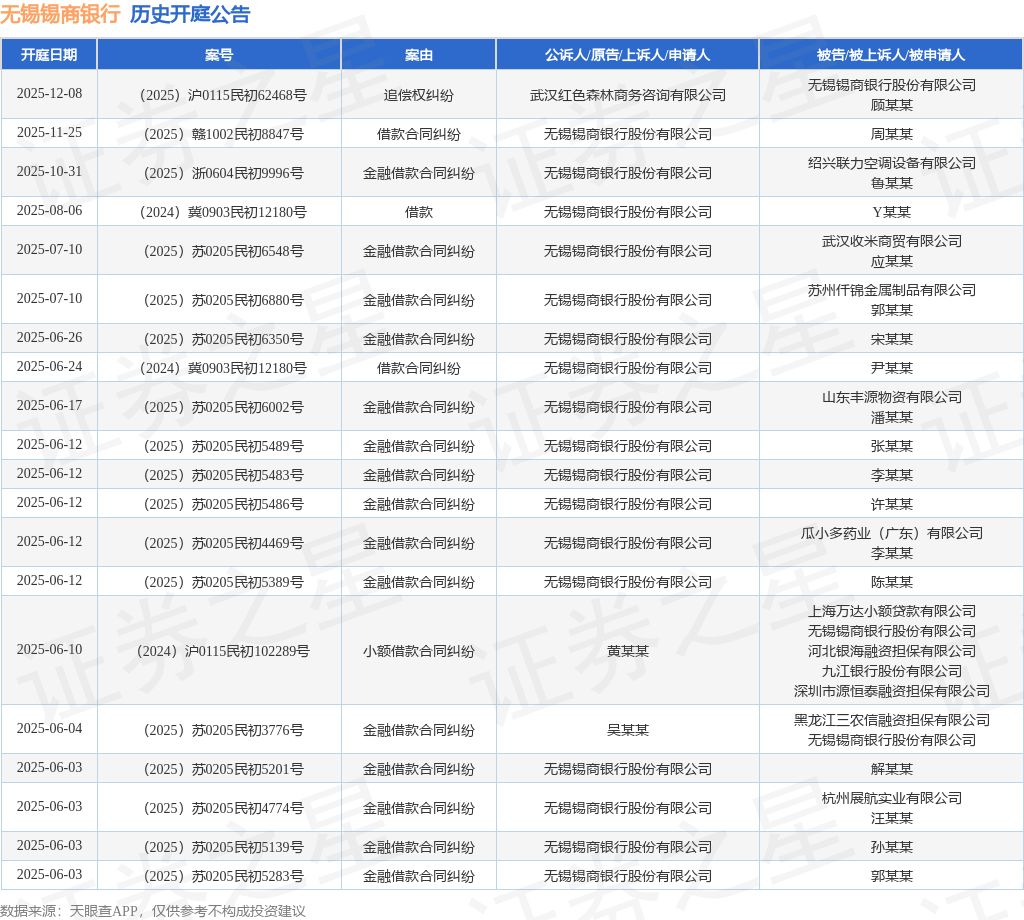The height and width of the screenshot is (920, 1024).
Task: Click defendant 苏州仟锦金属制品有限公司
Action: [891, 291]
